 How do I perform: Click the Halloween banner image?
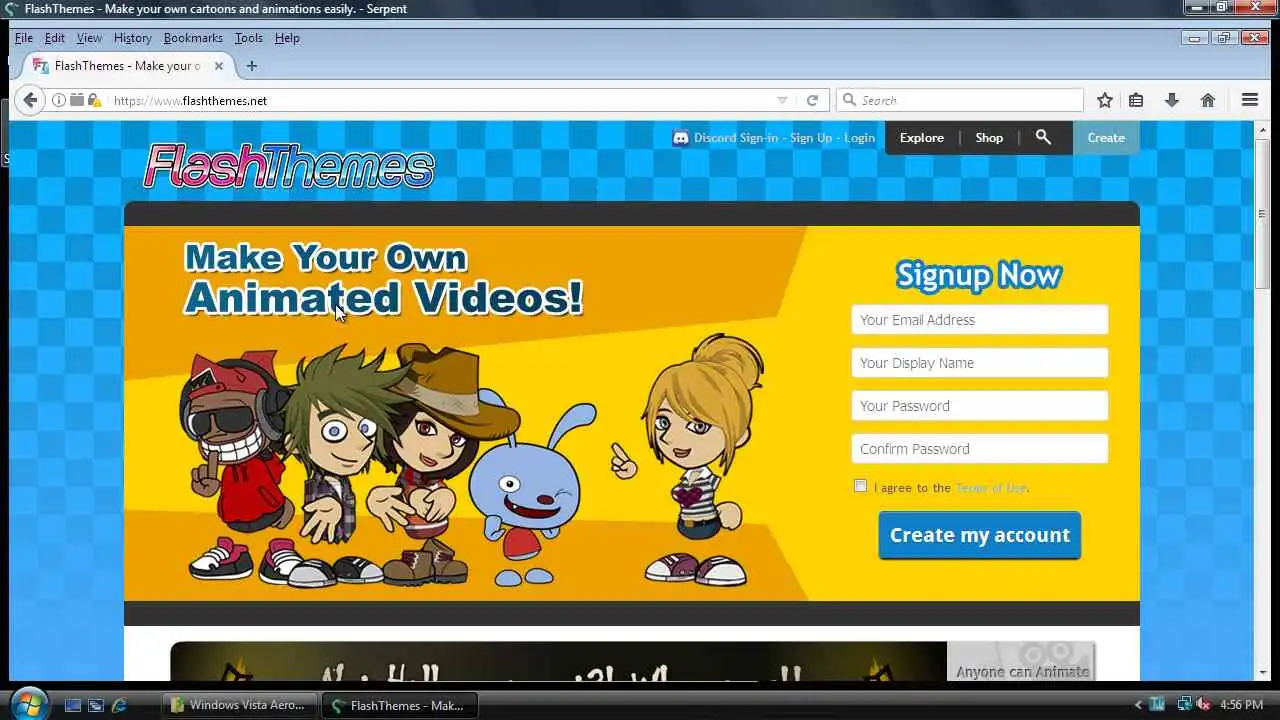(558, 661)
